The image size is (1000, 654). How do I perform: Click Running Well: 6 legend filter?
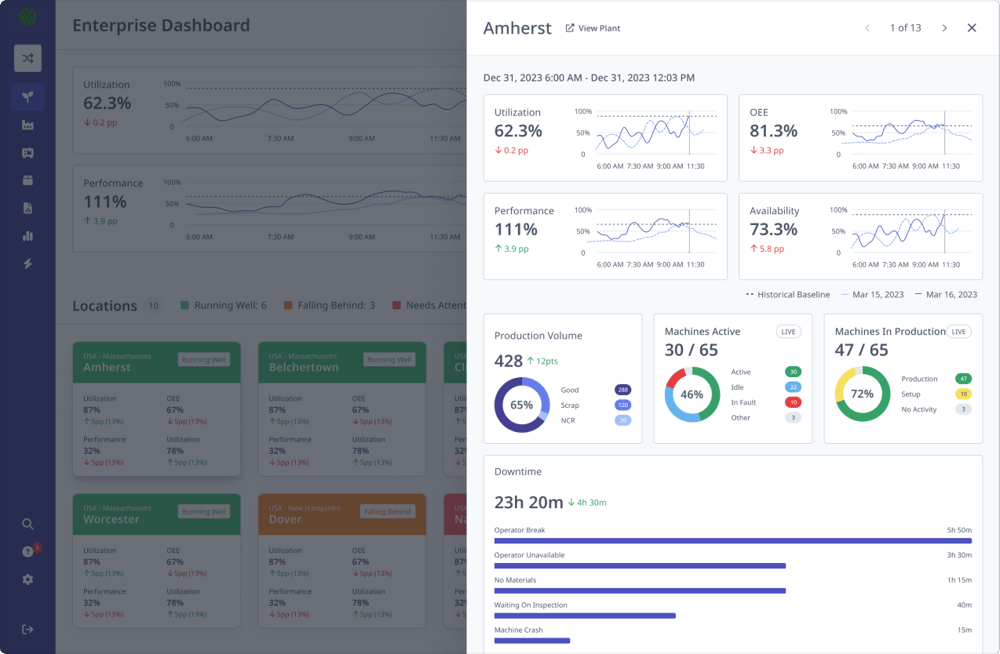coord(224,306)
